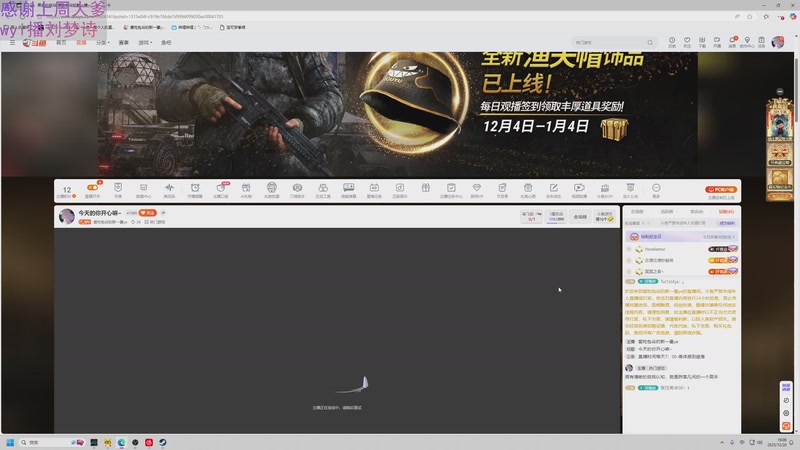The image size is (800, 450).
Task: Open the music note icon in toolbar
Action: click(x=399, y=188)
